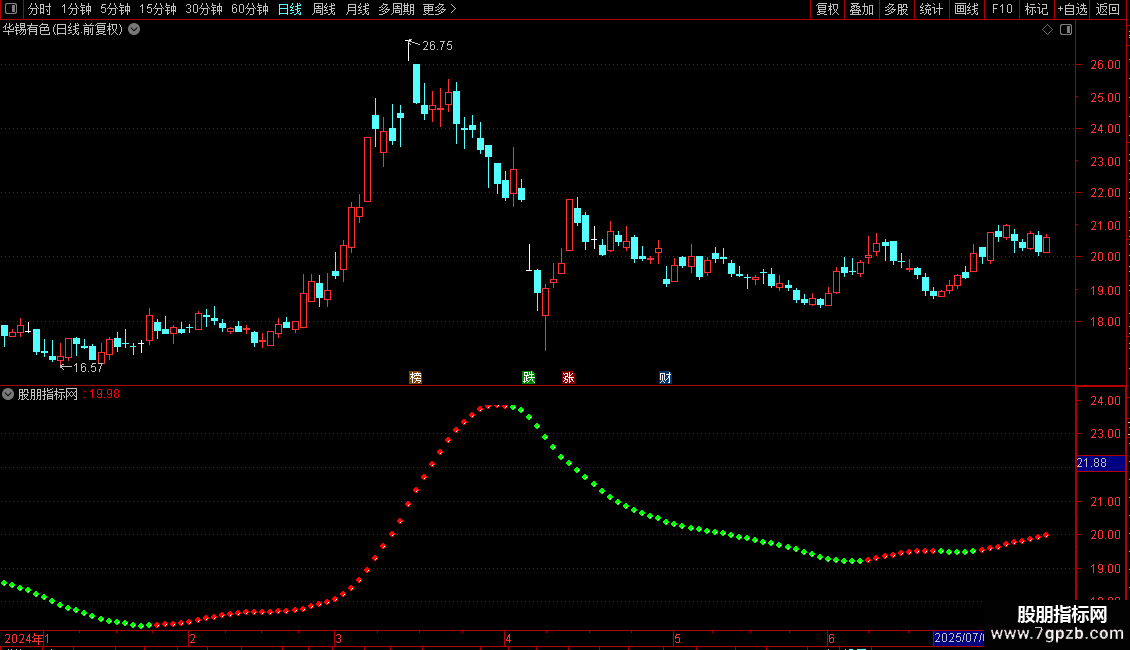The width and height of the screenshot is (1130, 650).
Task: Switch to 日线 daily chart
Action: coord(290,9)
